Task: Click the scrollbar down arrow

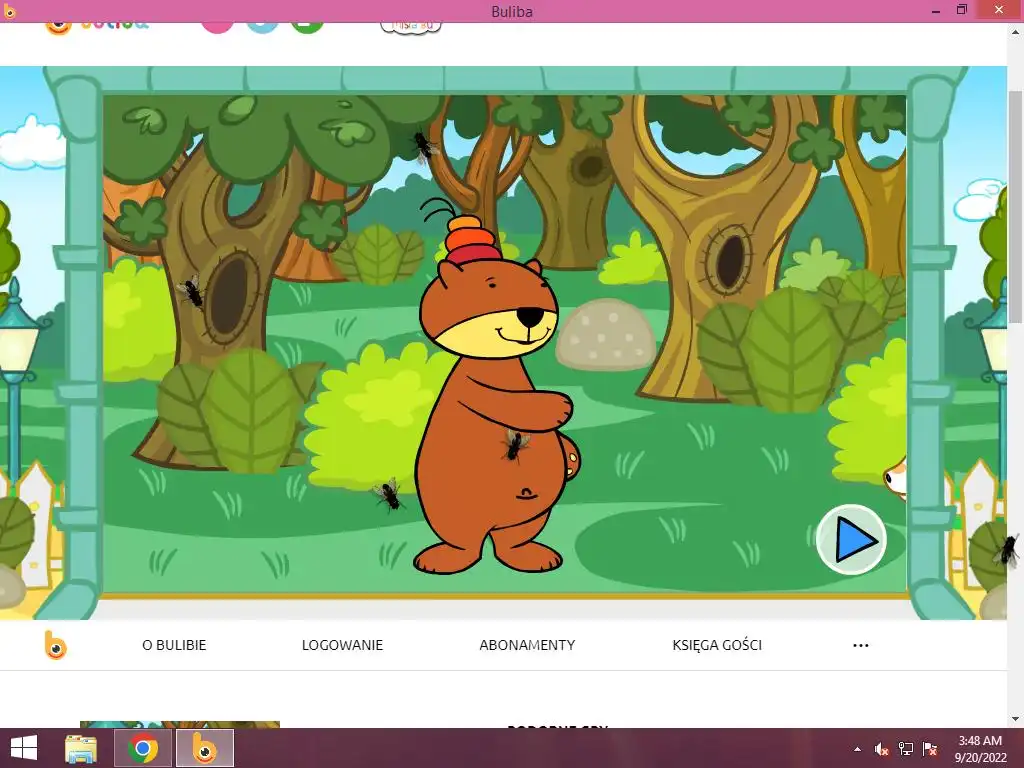Action: (1016, 719)
